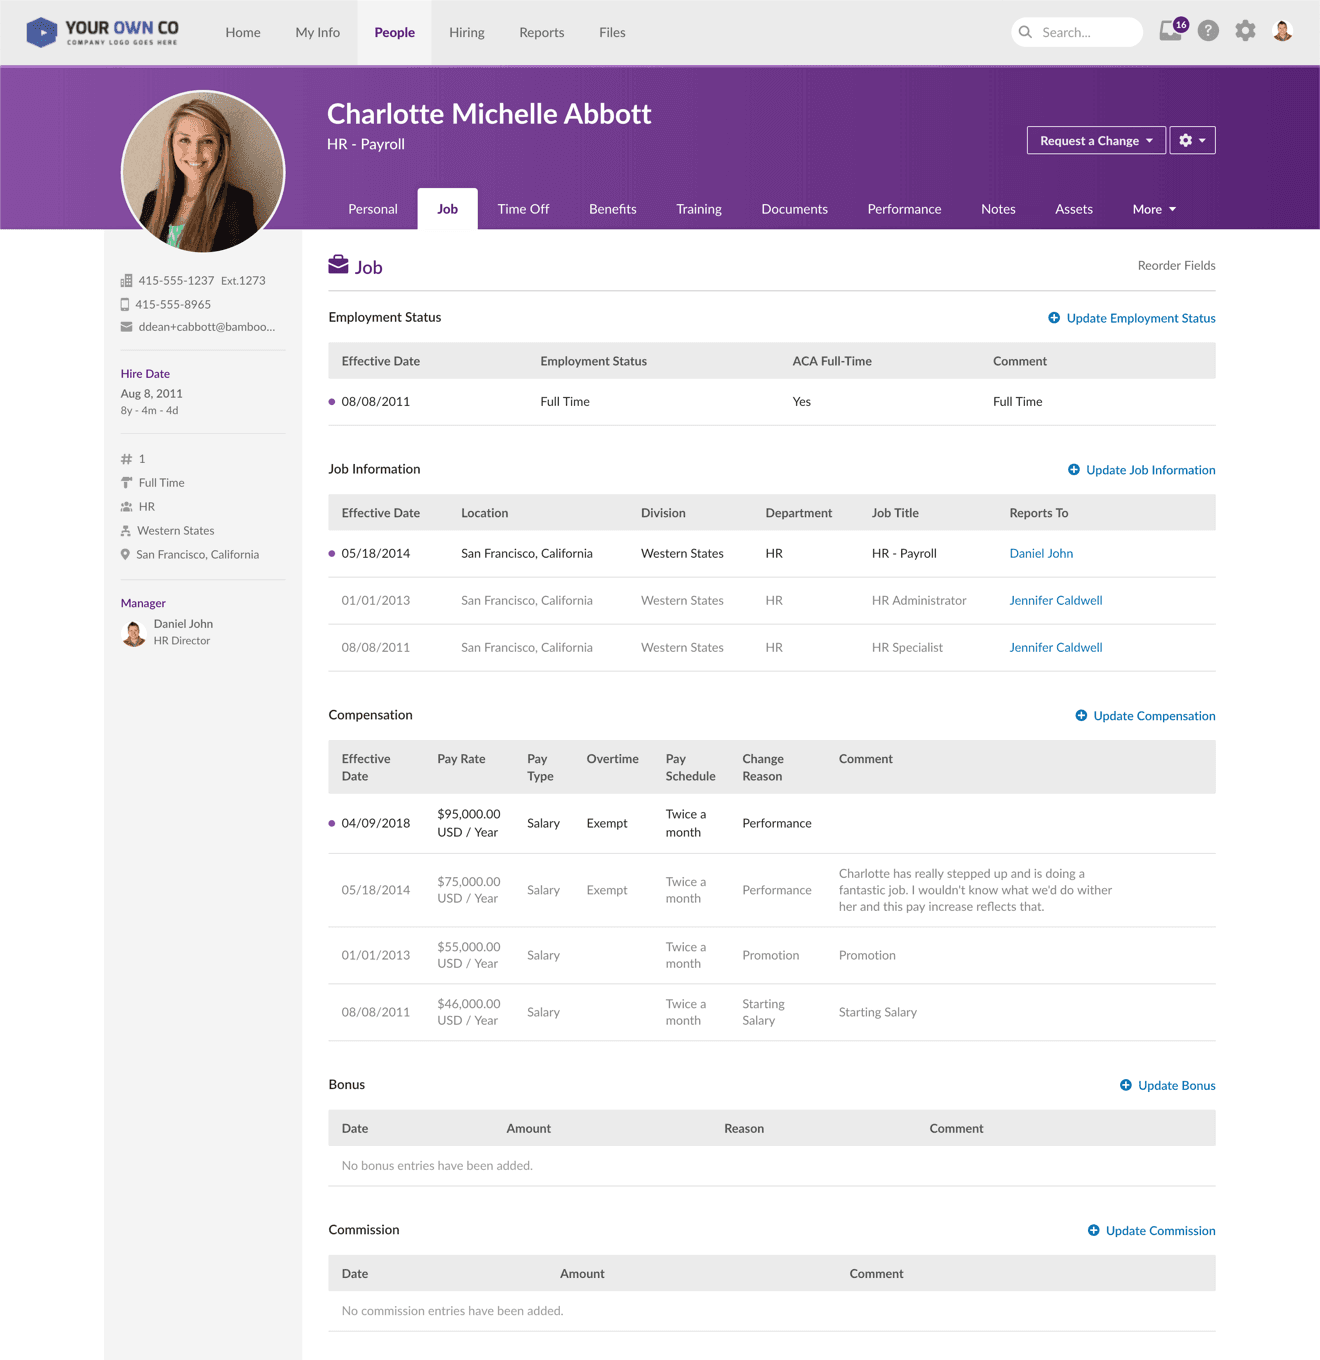
Task: Open Daniel John's profile from the Reports To column
Action: point(1041,553)
